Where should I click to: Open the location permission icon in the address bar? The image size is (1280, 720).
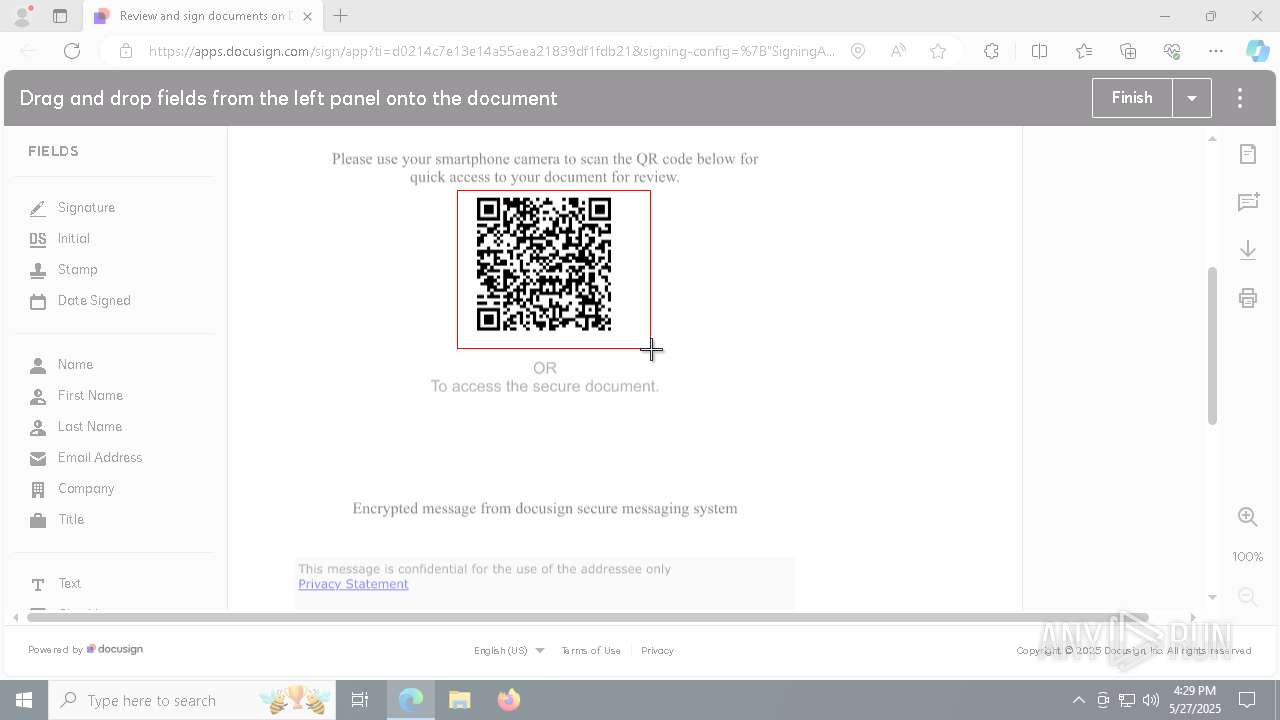tap(858, 51)
